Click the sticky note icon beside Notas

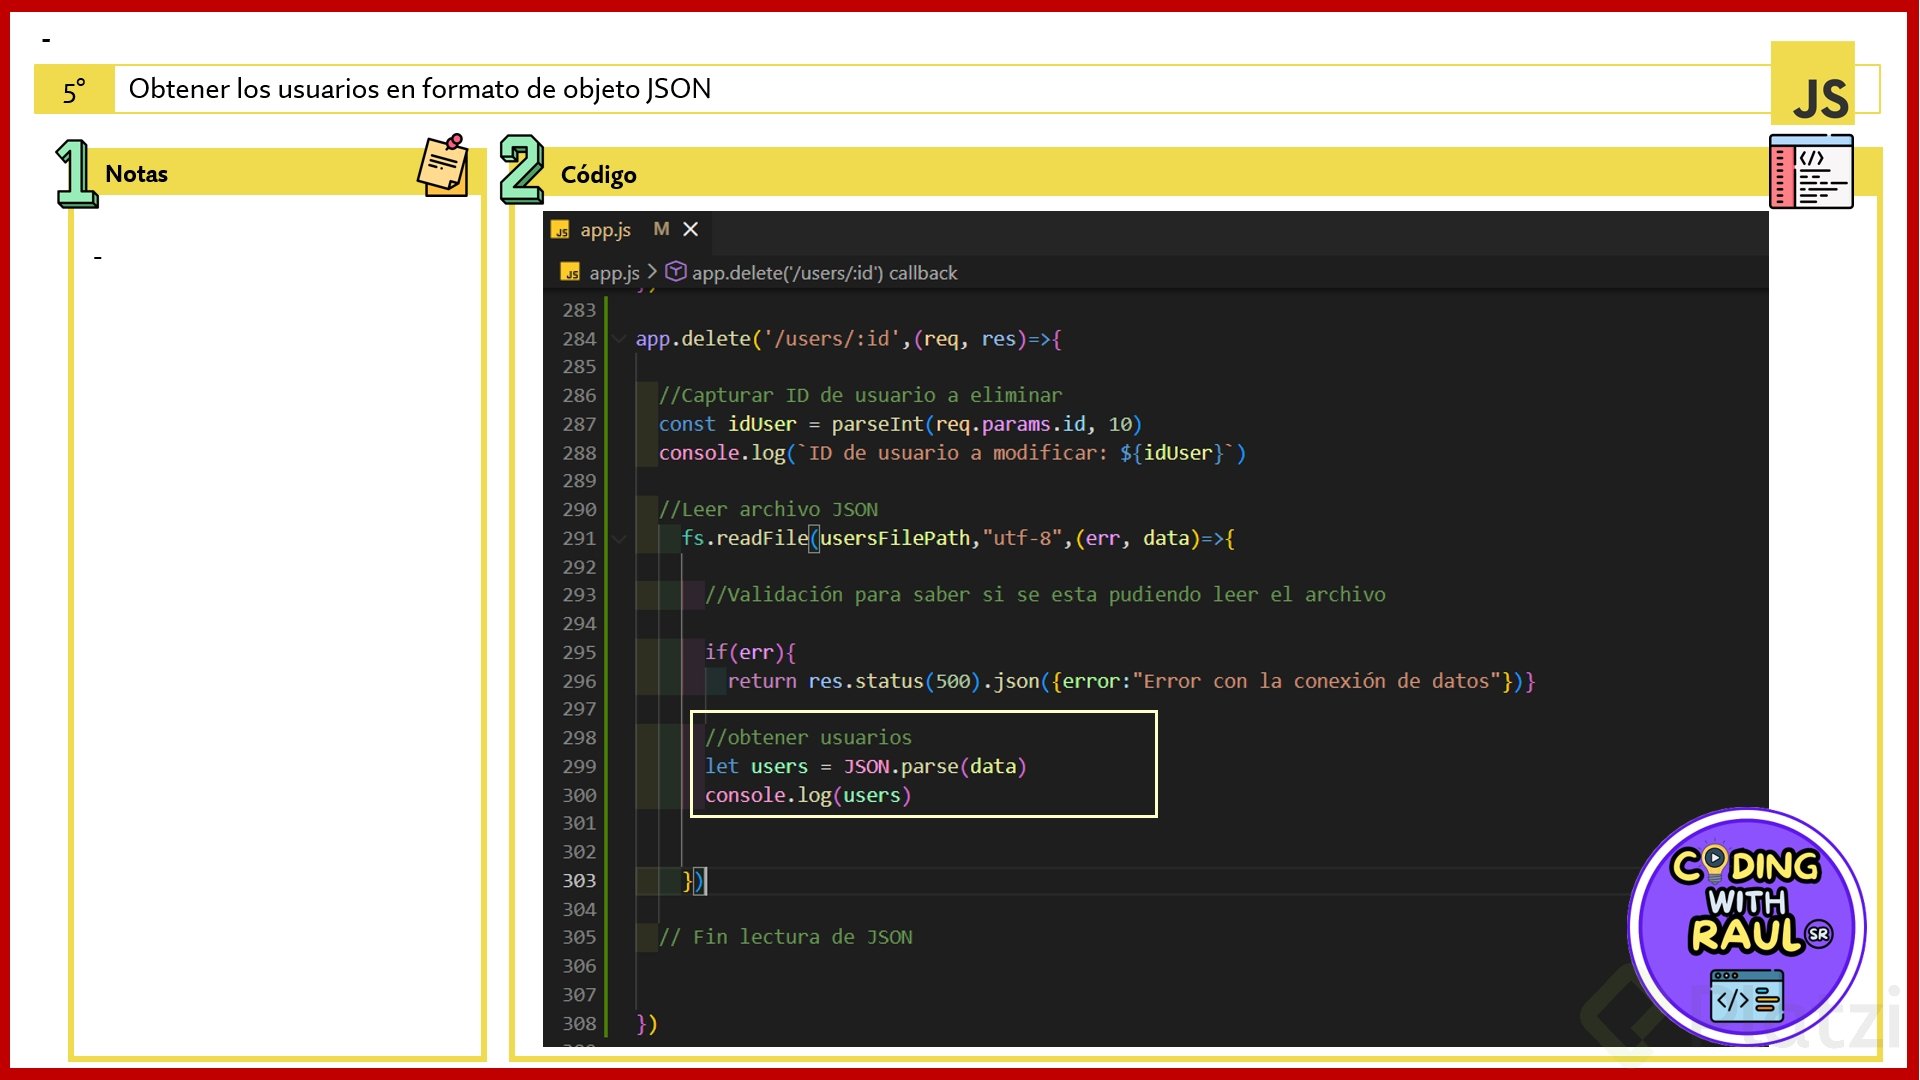point(443,166)
